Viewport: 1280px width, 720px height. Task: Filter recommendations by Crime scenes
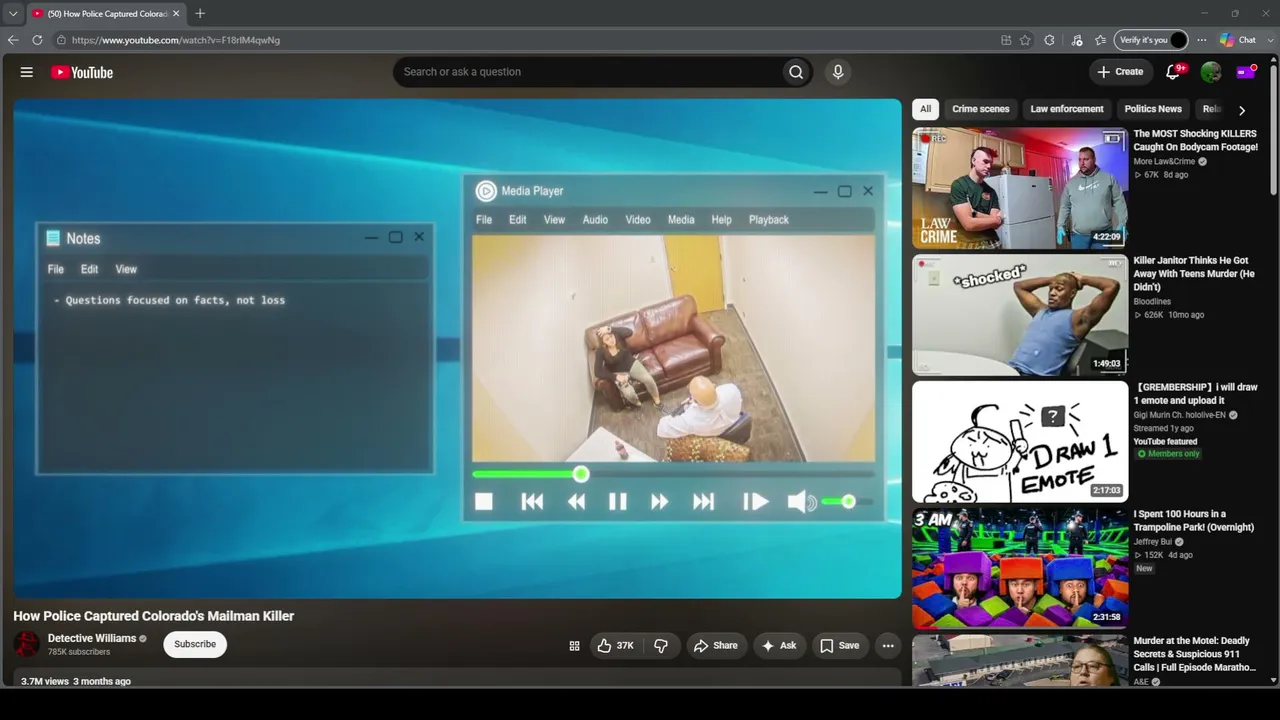point(981,109)
